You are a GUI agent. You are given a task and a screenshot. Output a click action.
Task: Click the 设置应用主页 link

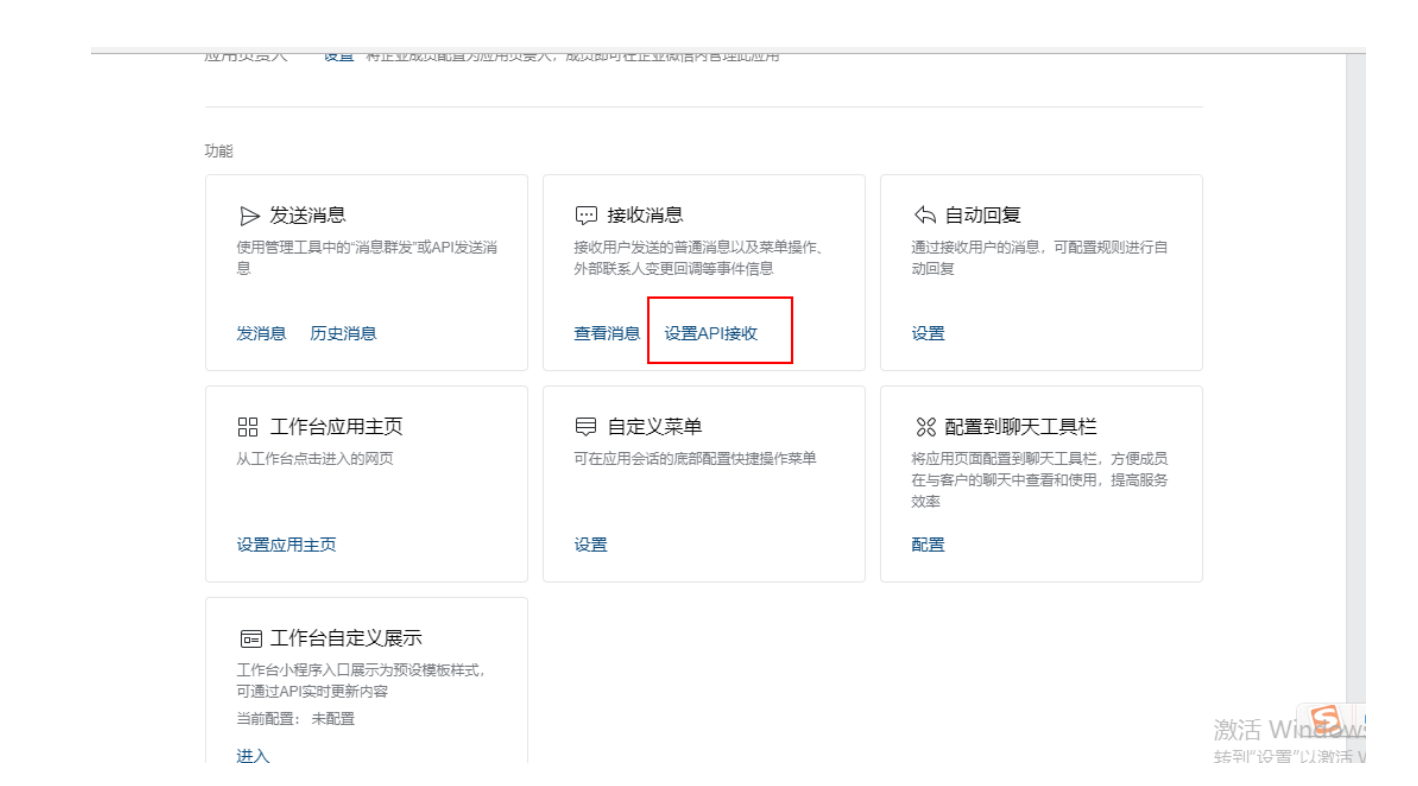point(286,545)
